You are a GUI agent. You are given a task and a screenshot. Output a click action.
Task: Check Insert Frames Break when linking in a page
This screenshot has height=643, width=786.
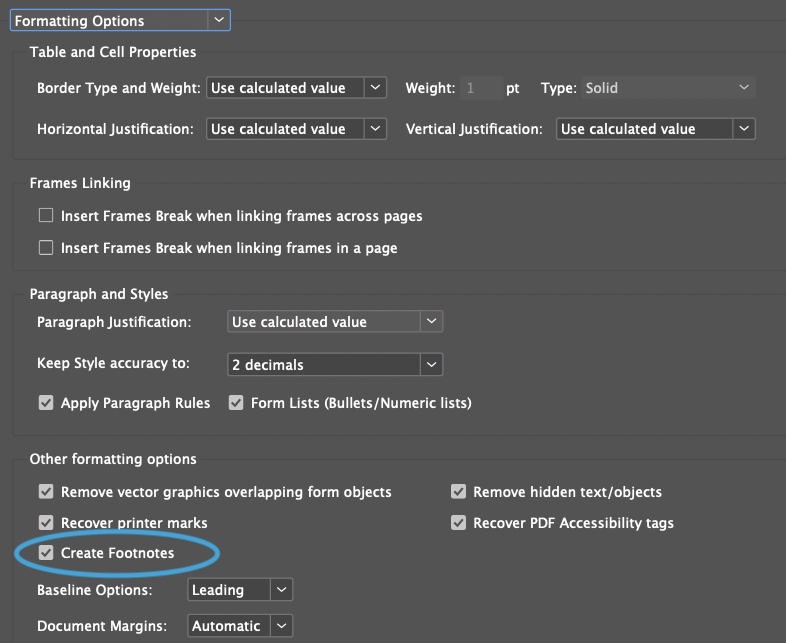pyautogui.click(x=46, y=248)
